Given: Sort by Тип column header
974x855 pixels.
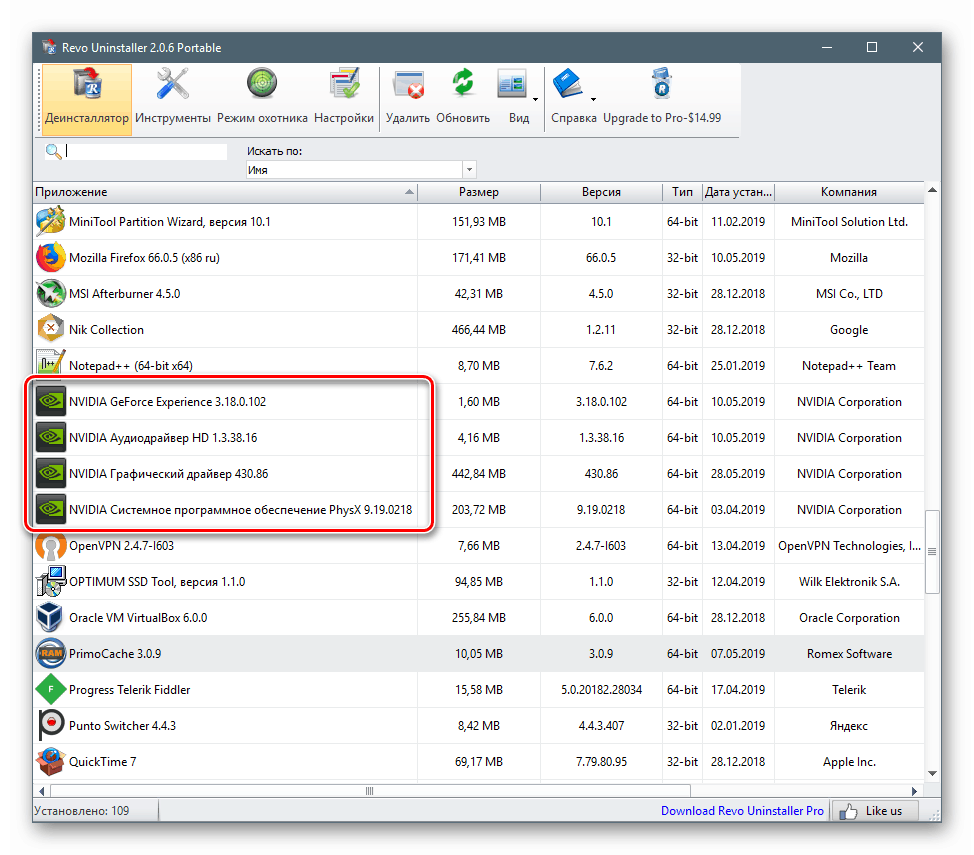Looking at the screenshot, I should (x=682, y=192).
